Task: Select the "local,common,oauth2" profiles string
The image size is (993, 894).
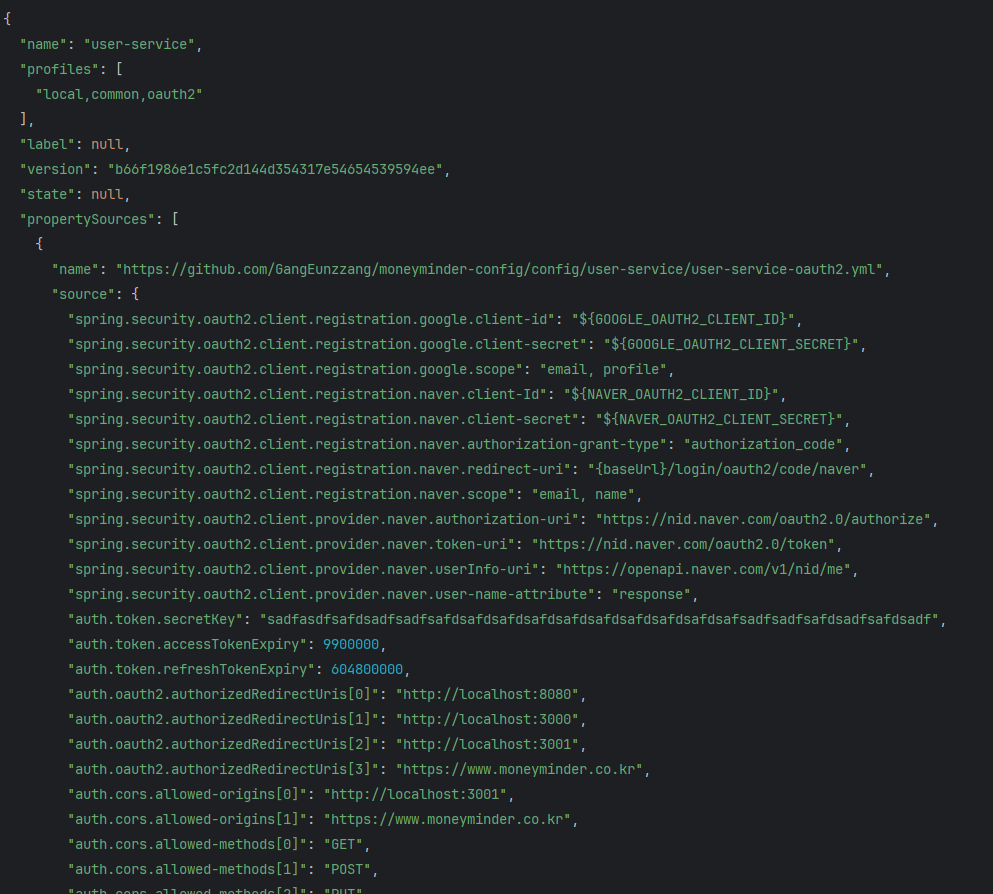Action: (119, 94)
